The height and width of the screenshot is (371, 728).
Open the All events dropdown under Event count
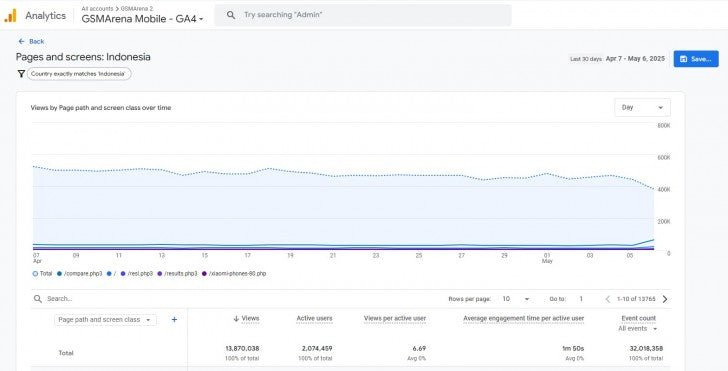point(637,328)
